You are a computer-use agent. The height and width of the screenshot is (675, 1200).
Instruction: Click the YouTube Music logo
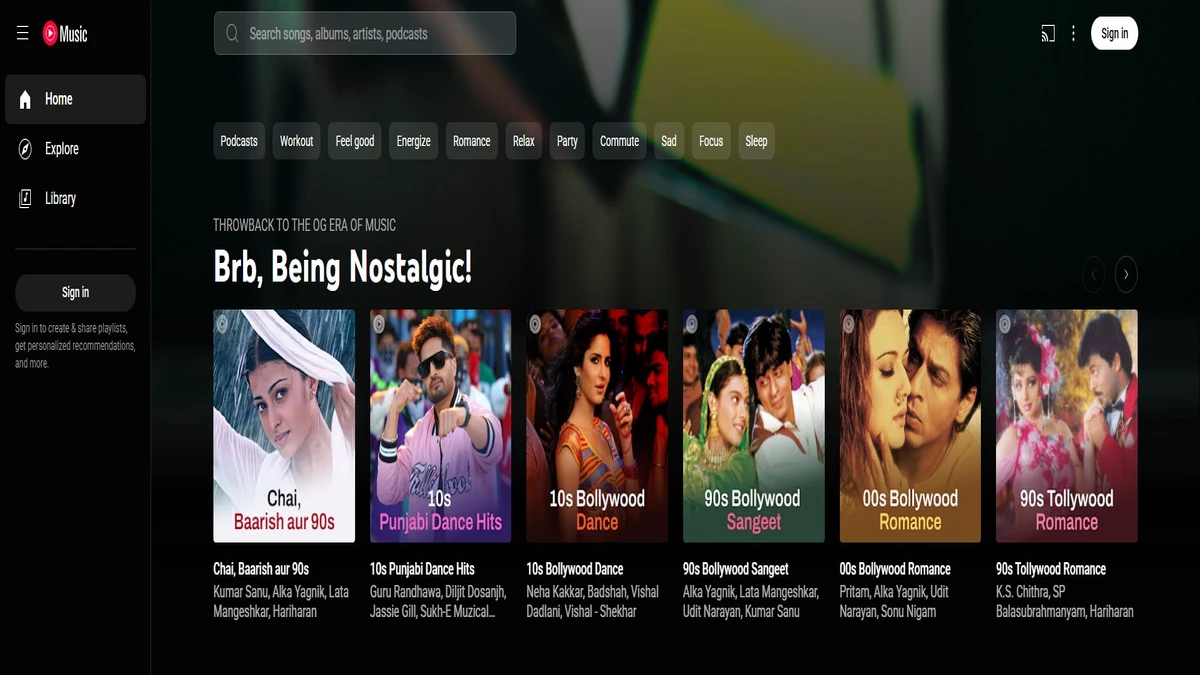[65, 34]
